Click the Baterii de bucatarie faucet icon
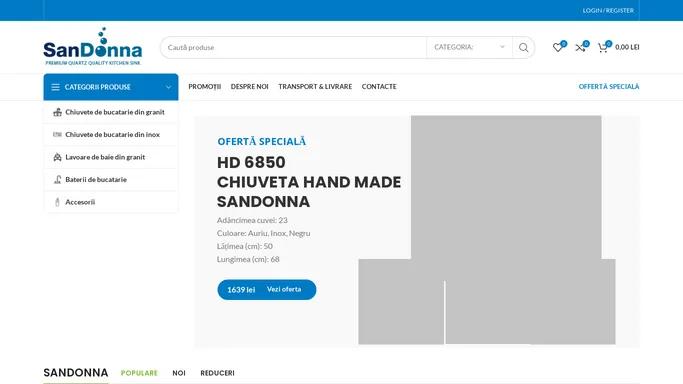 pyautogui.click(x=57, y=179)
